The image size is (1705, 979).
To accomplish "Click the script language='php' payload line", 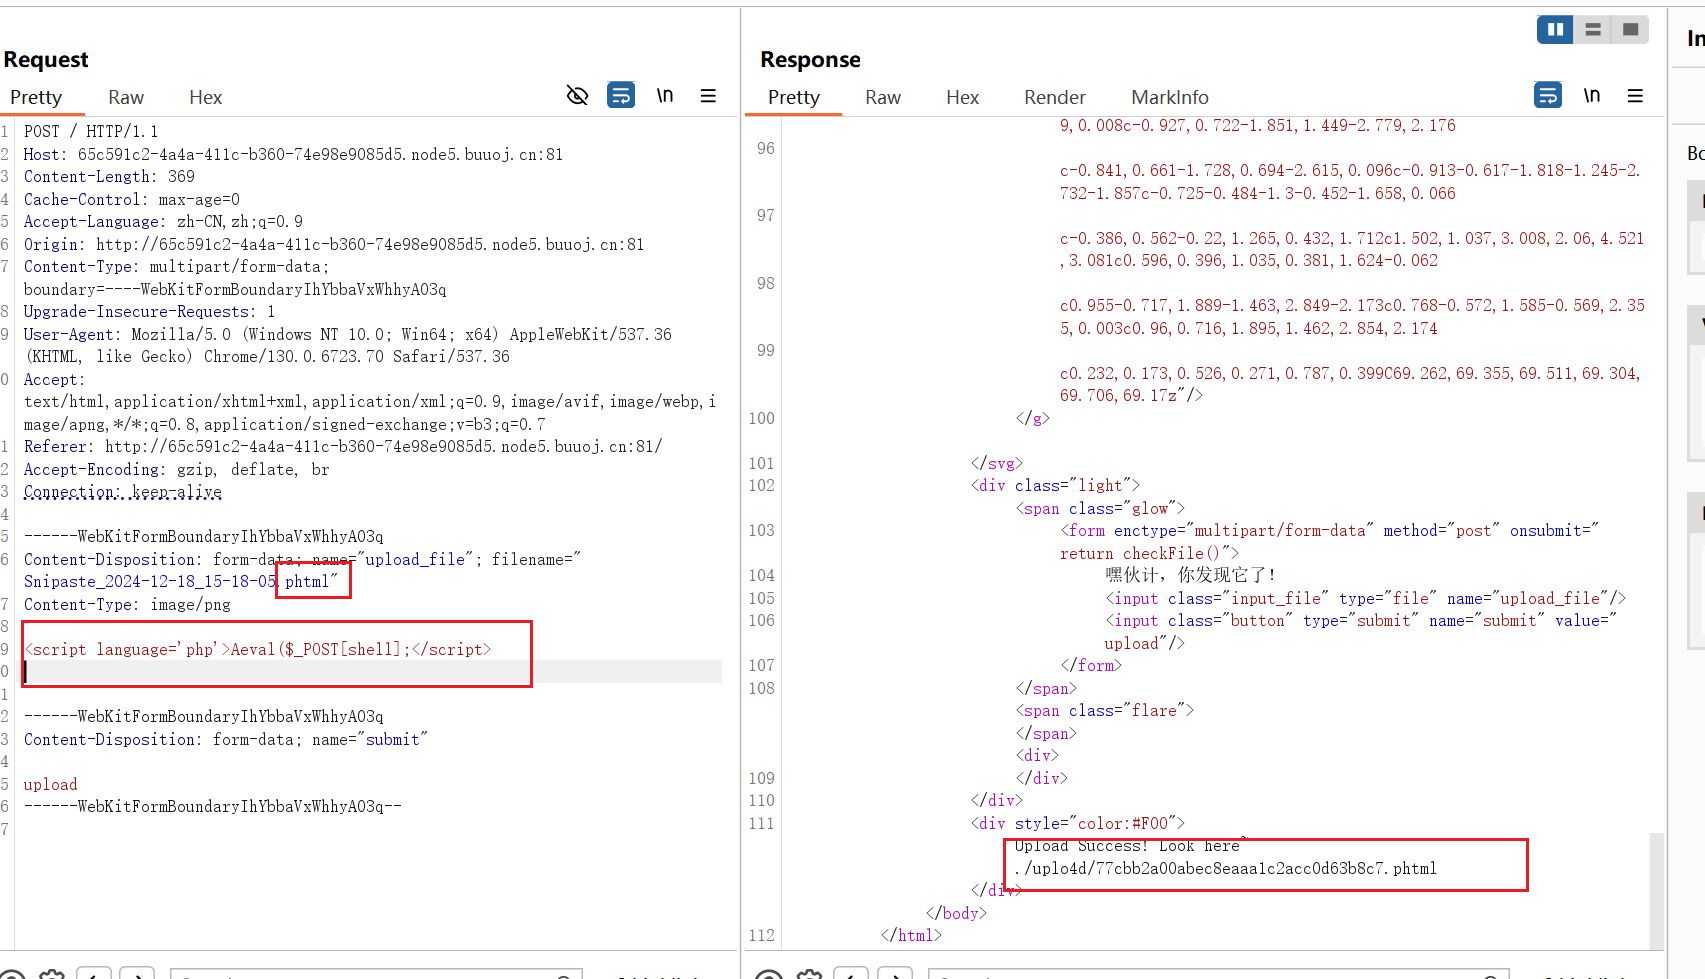I will tap(258, 650).
